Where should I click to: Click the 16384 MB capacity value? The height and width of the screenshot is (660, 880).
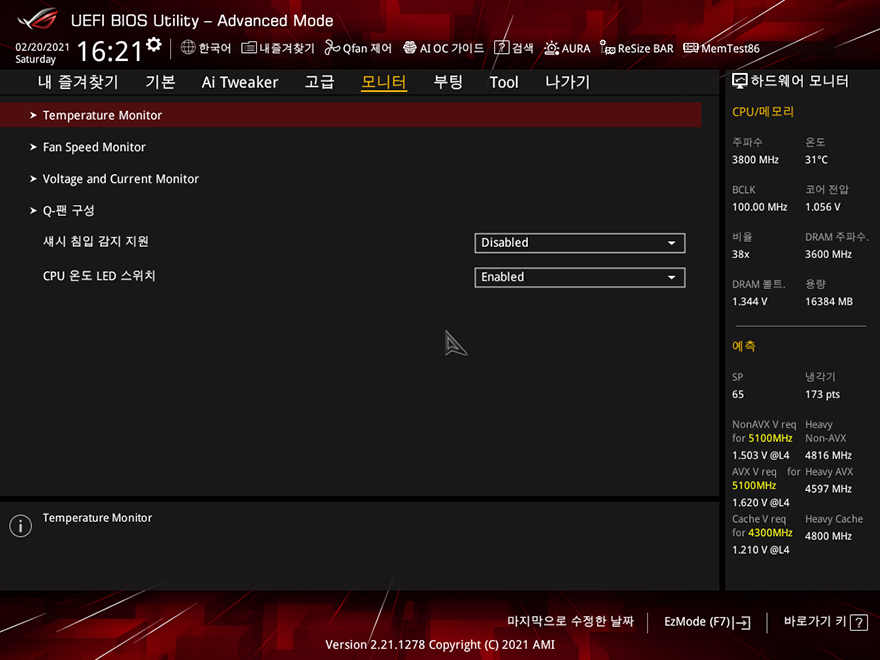[829, 301]
